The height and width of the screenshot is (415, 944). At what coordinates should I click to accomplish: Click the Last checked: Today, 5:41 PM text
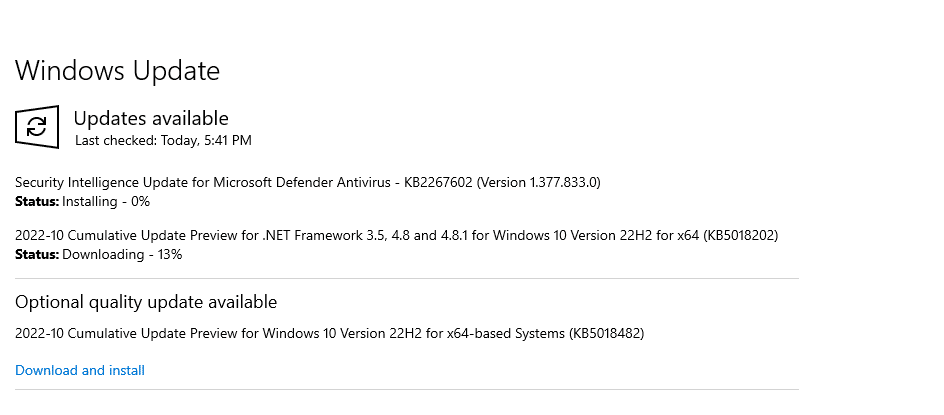pos(163,140)
